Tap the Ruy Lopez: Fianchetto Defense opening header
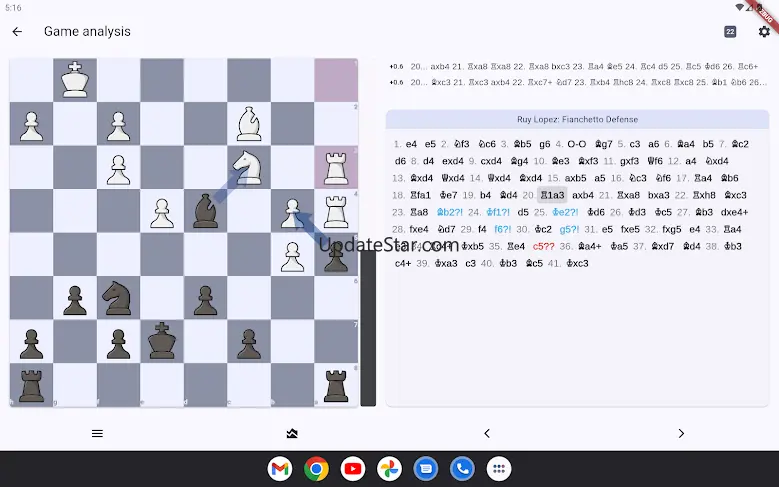The width and height of the screenshot is (779, 487). click(577, 119)
